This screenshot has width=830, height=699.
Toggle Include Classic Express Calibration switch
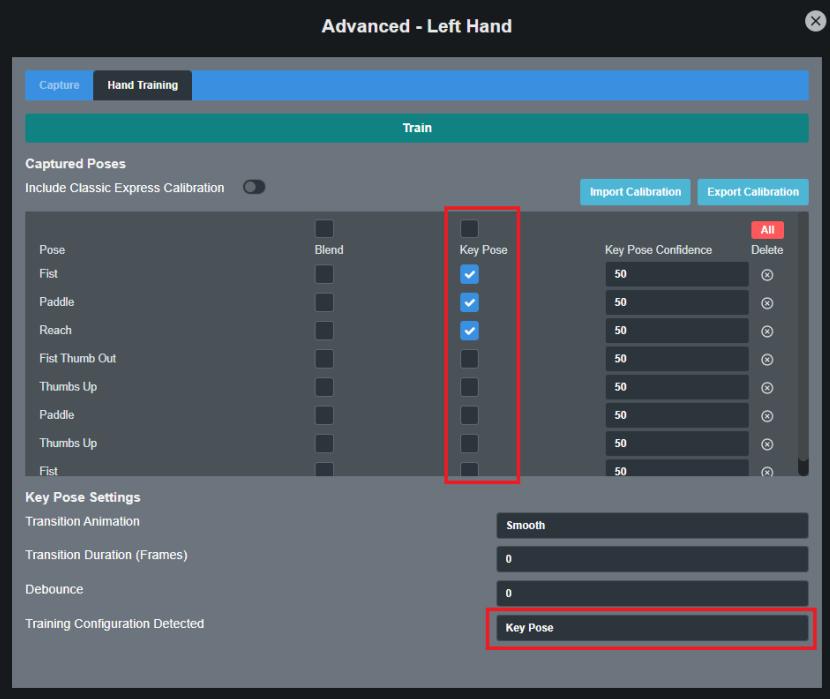pyautogui.click(x=254, y=187)
